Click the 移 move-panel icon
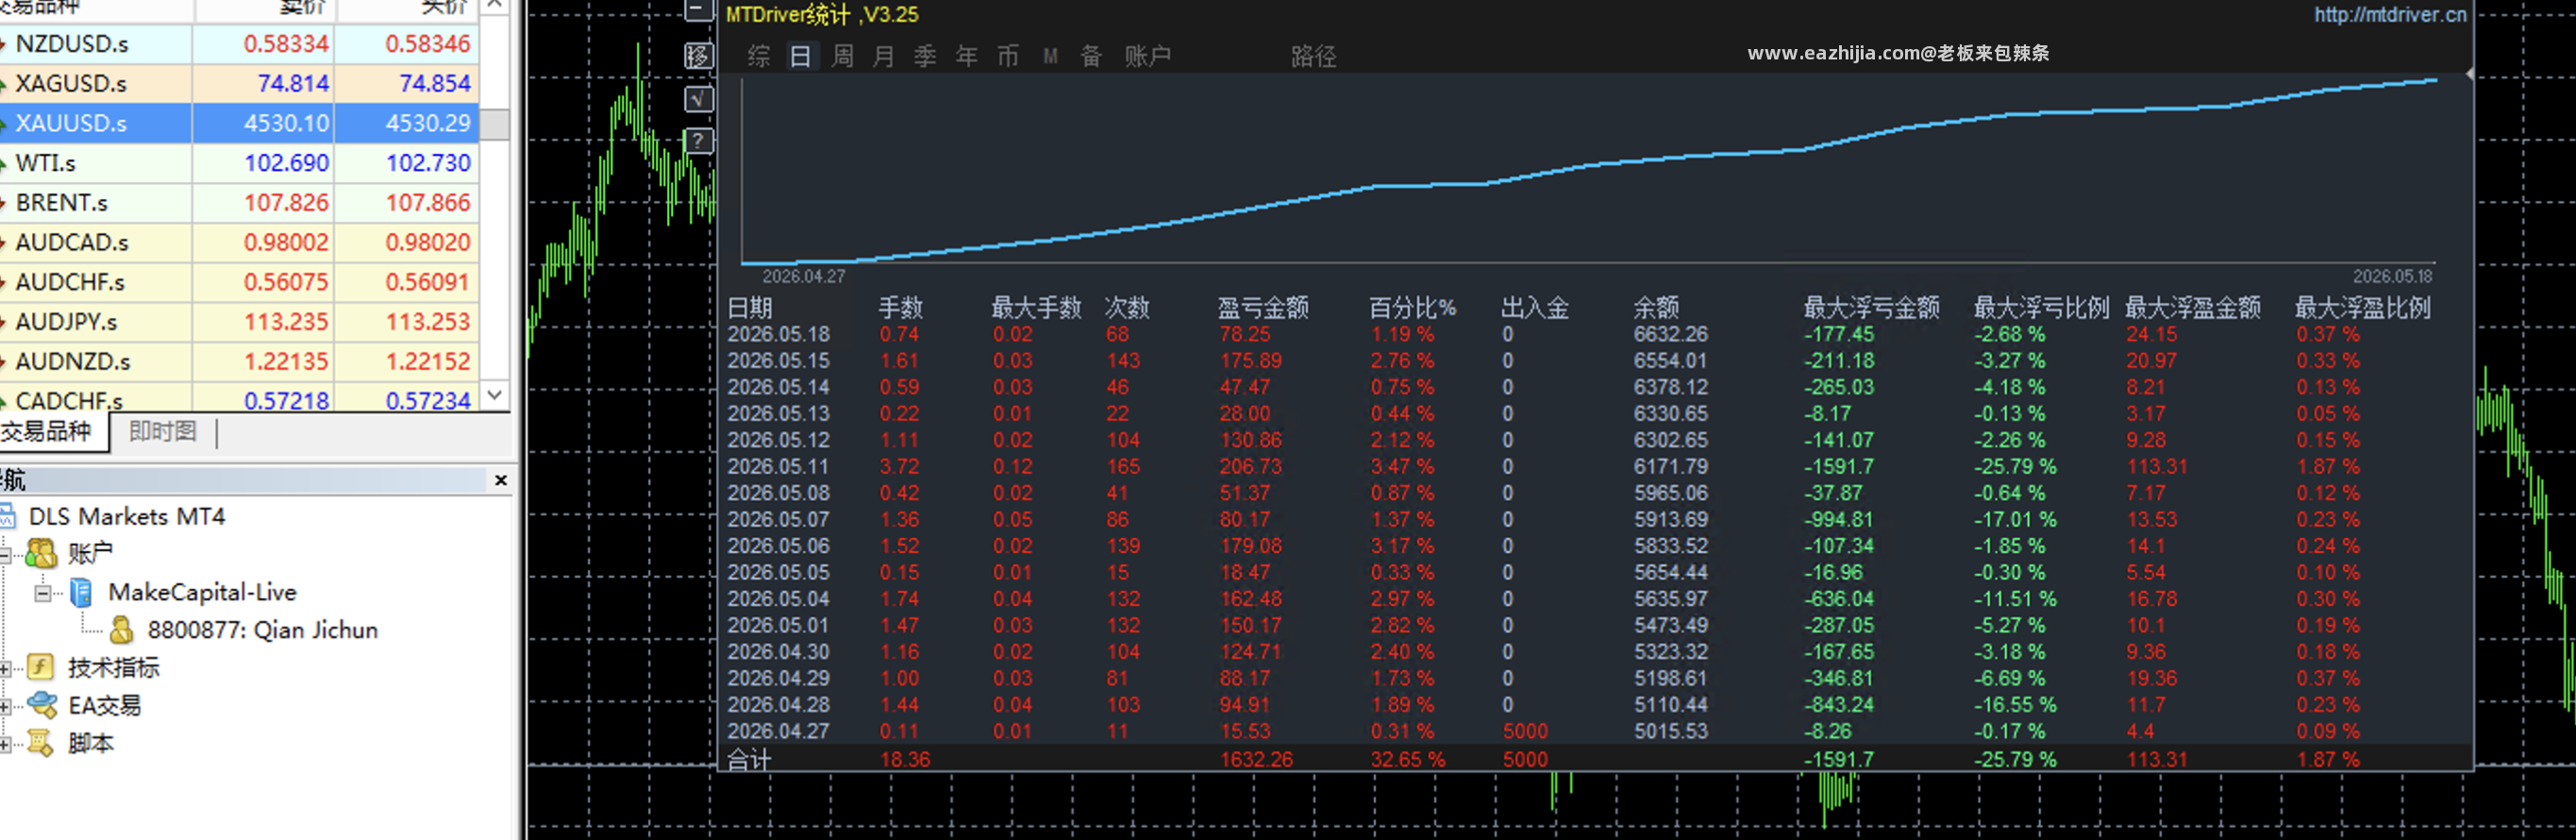Screen dimensions: 2576x840 (698, 55)
